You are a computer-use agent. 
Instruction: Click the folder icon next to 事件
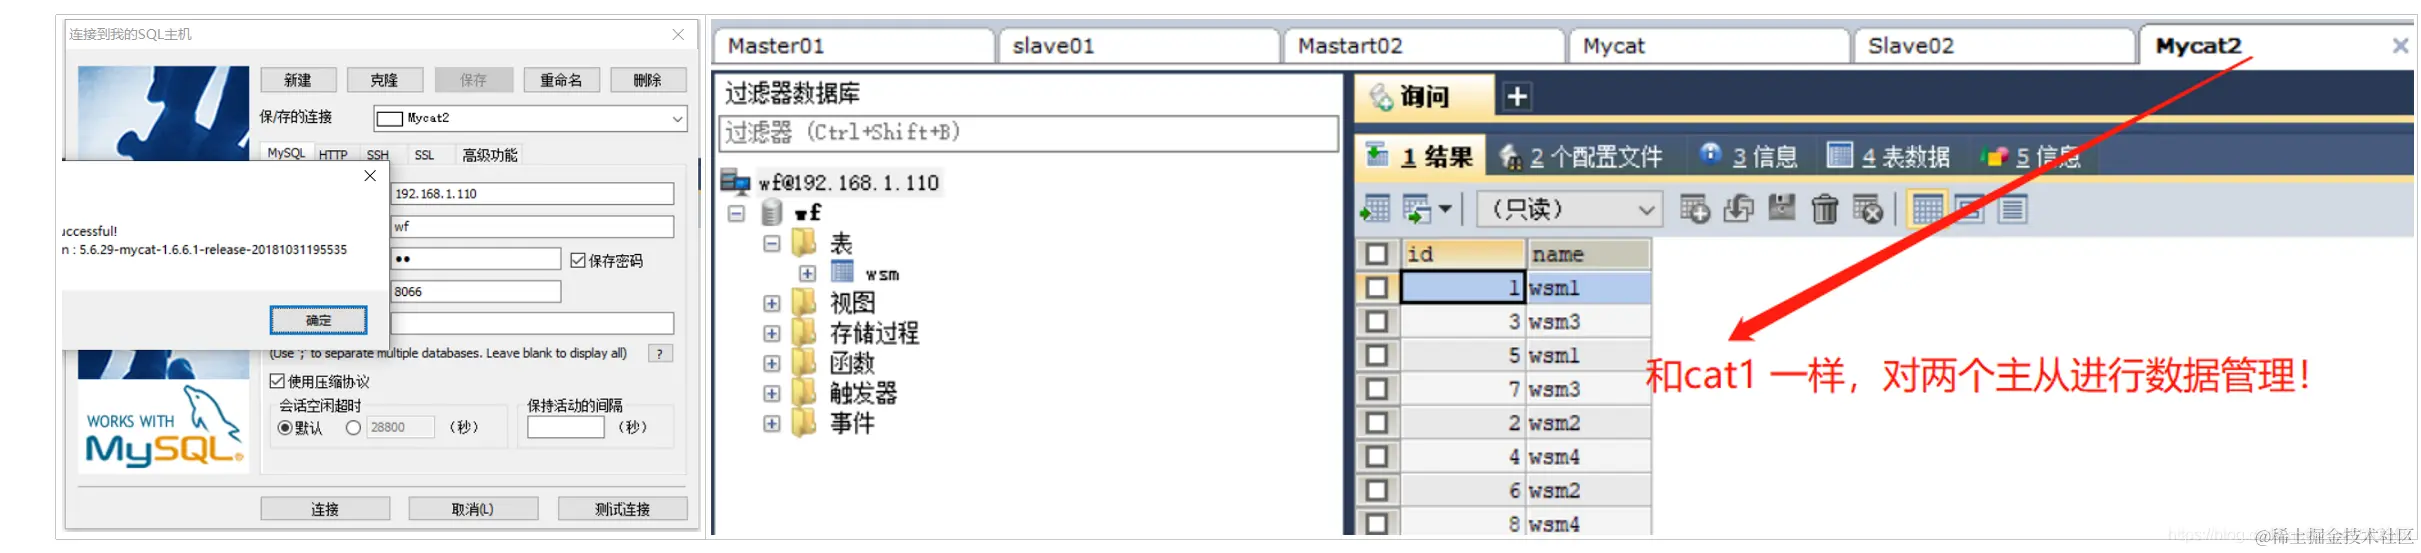pyautogui.click(x=804, y=422)
